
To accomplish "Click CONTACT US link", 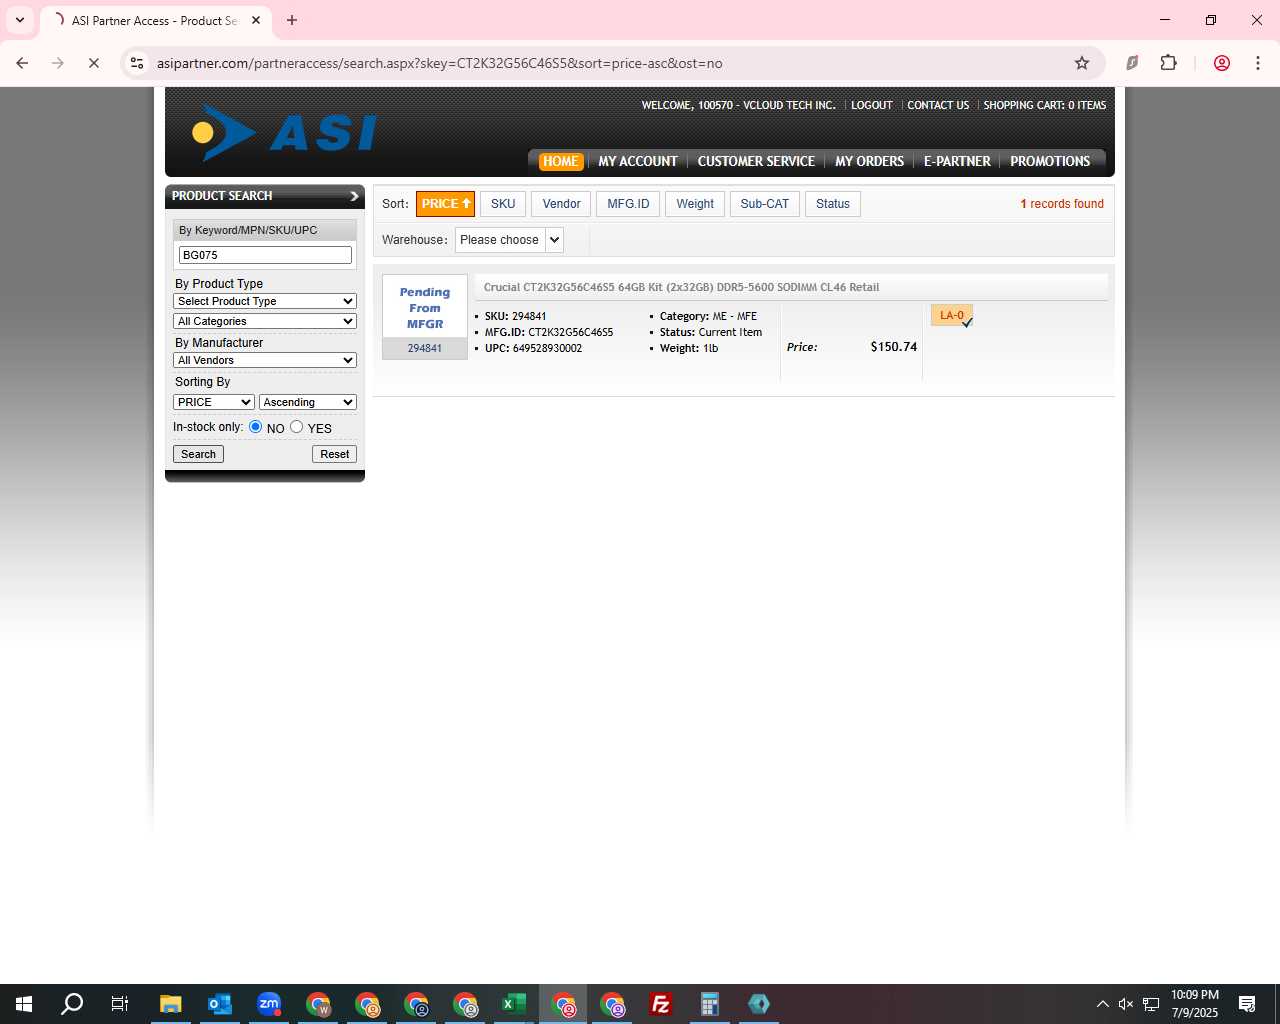I will click(938, 105).
